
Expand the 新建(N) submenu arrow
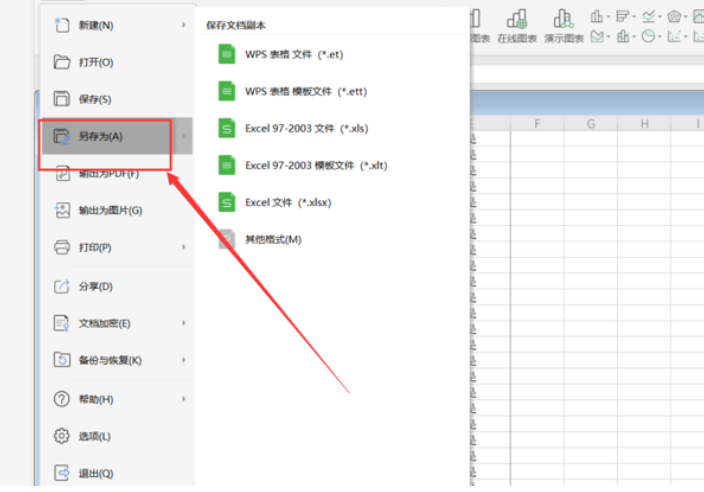pyautogui.click(x=184, y=25)
